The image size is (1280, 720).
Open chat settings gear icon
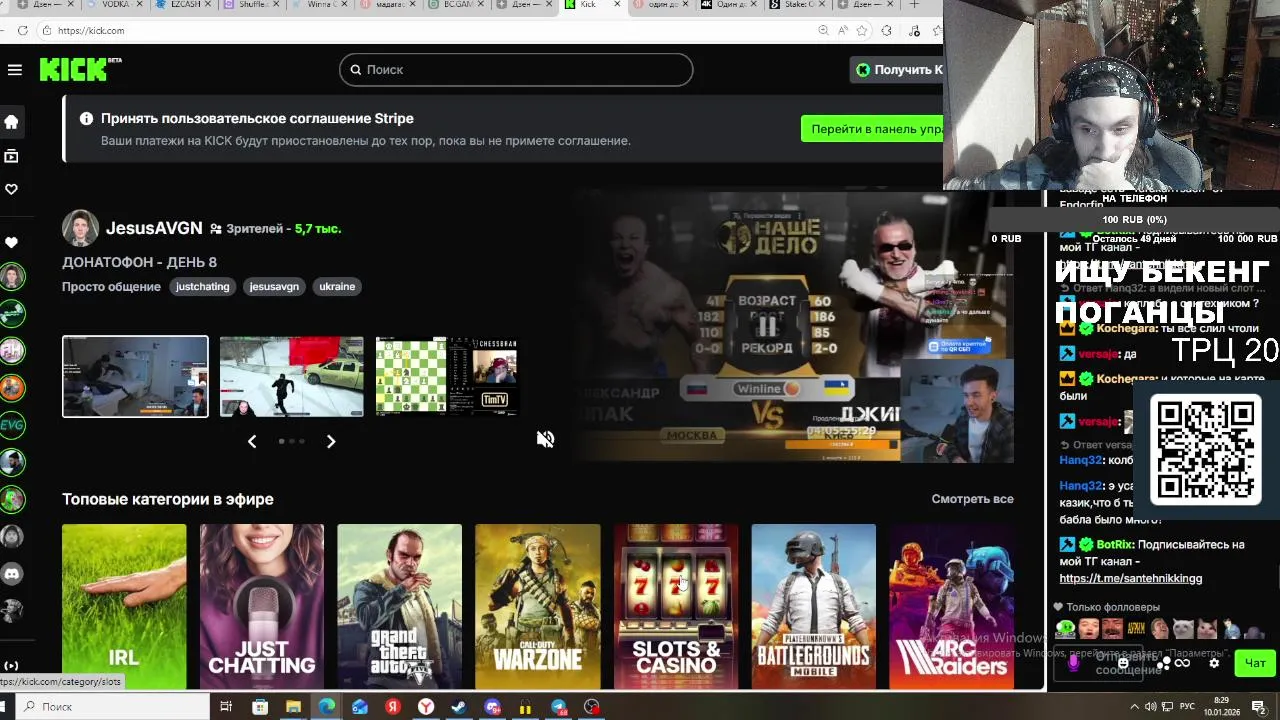click(x=1214, y=663)
